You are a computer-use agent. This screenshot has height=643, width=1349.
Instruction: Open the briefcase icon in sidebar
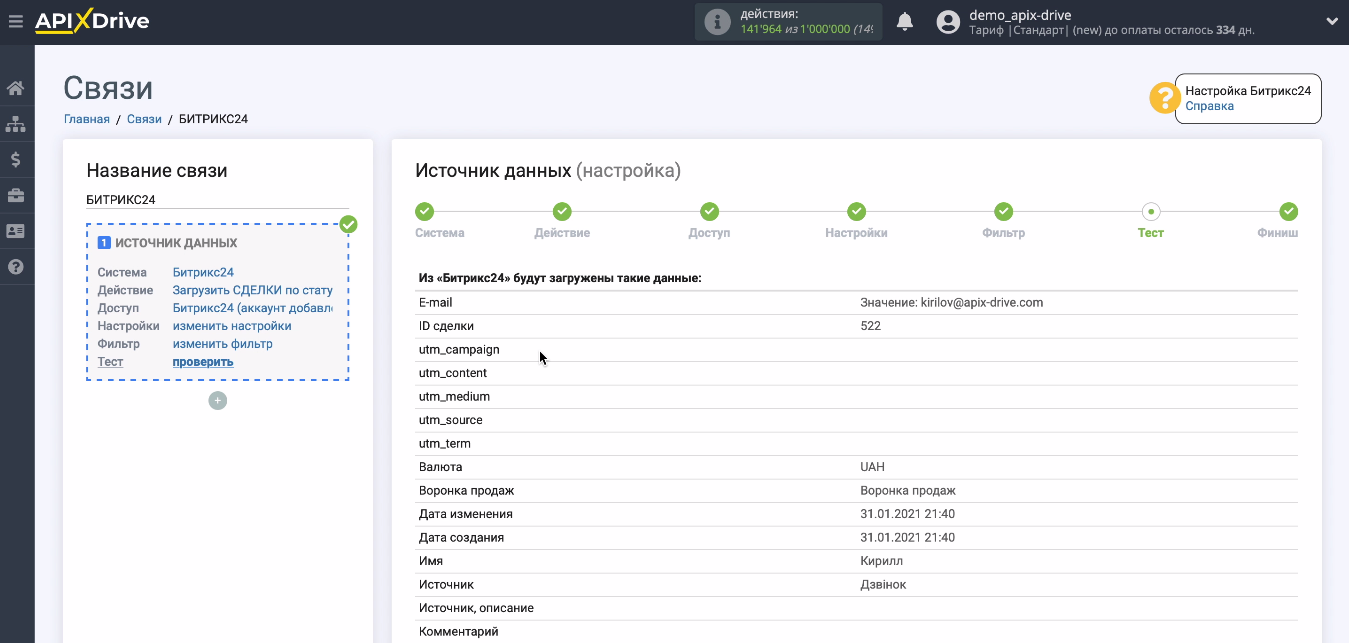click(x=16, y=195)
